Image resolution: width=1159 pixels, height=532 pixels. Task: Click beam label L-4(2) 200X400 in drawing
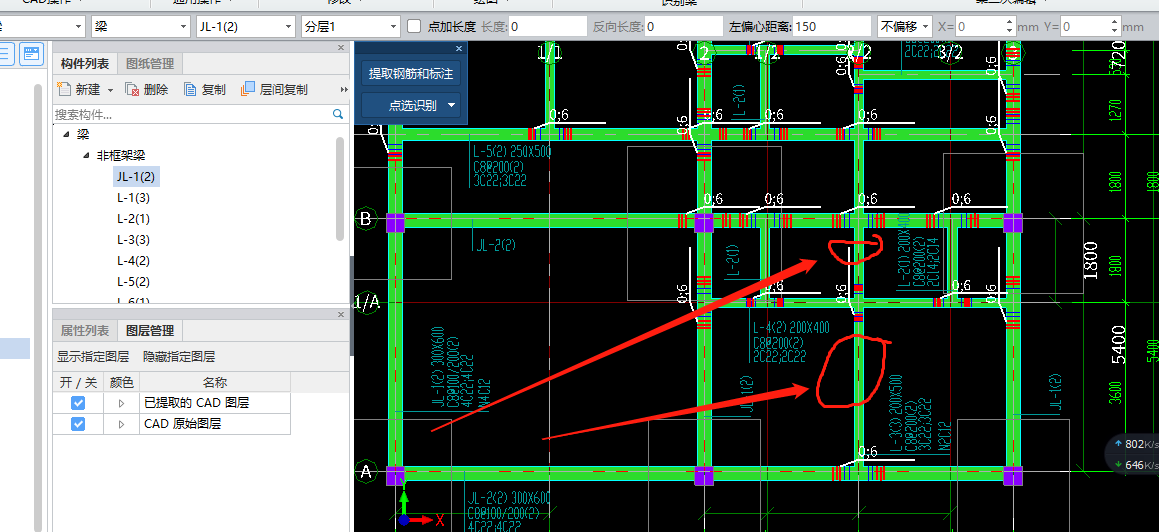coord(790,328)
